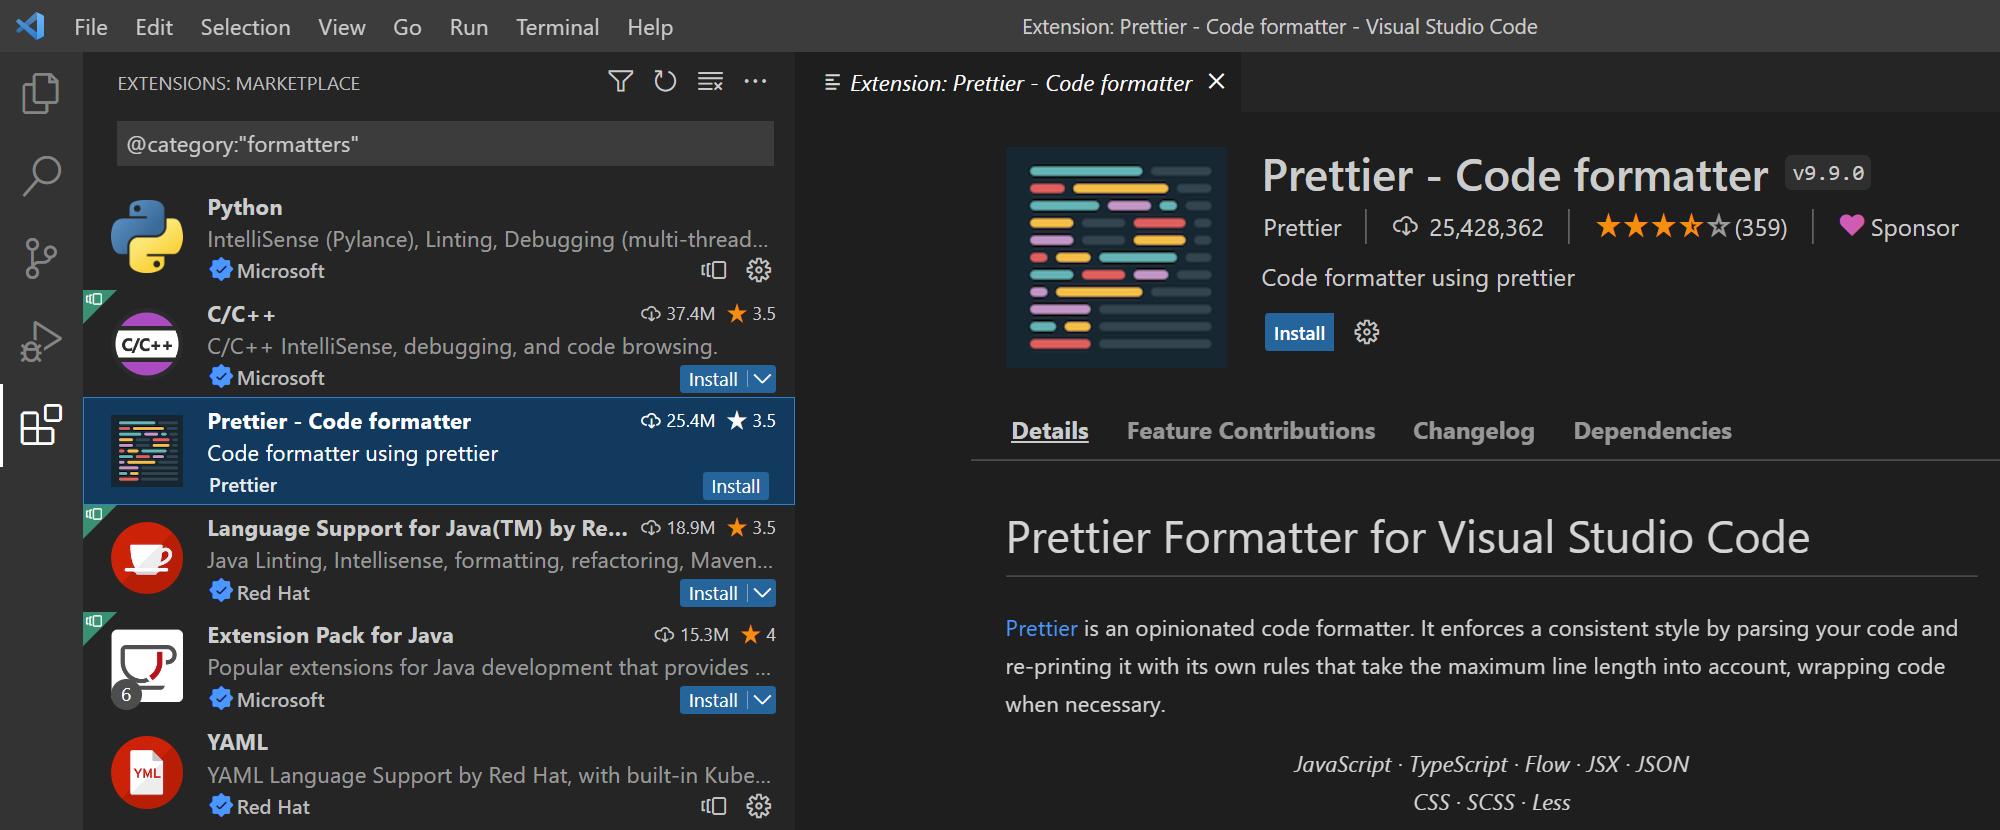Open the Go menu
The image size is (2000, 830).
point(407,27)
